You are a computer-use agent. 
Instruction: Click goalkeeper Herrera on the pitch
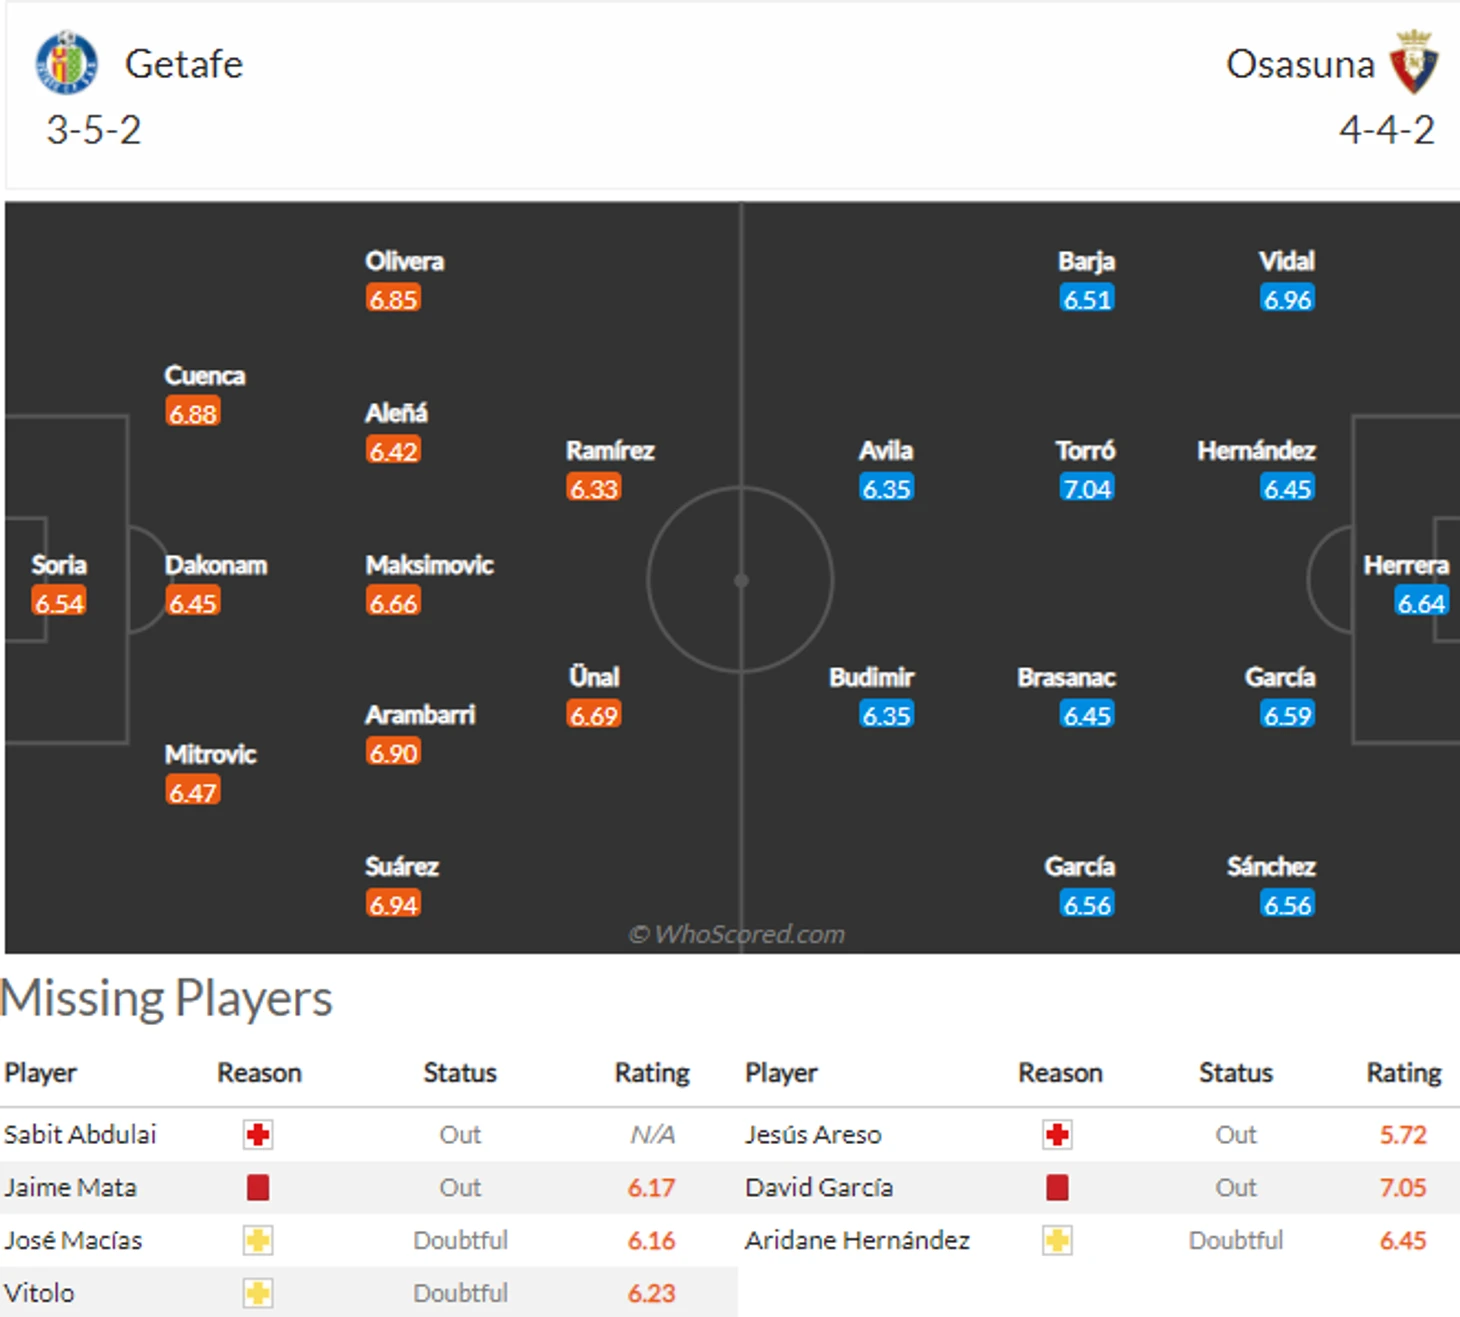point(1406,565)
